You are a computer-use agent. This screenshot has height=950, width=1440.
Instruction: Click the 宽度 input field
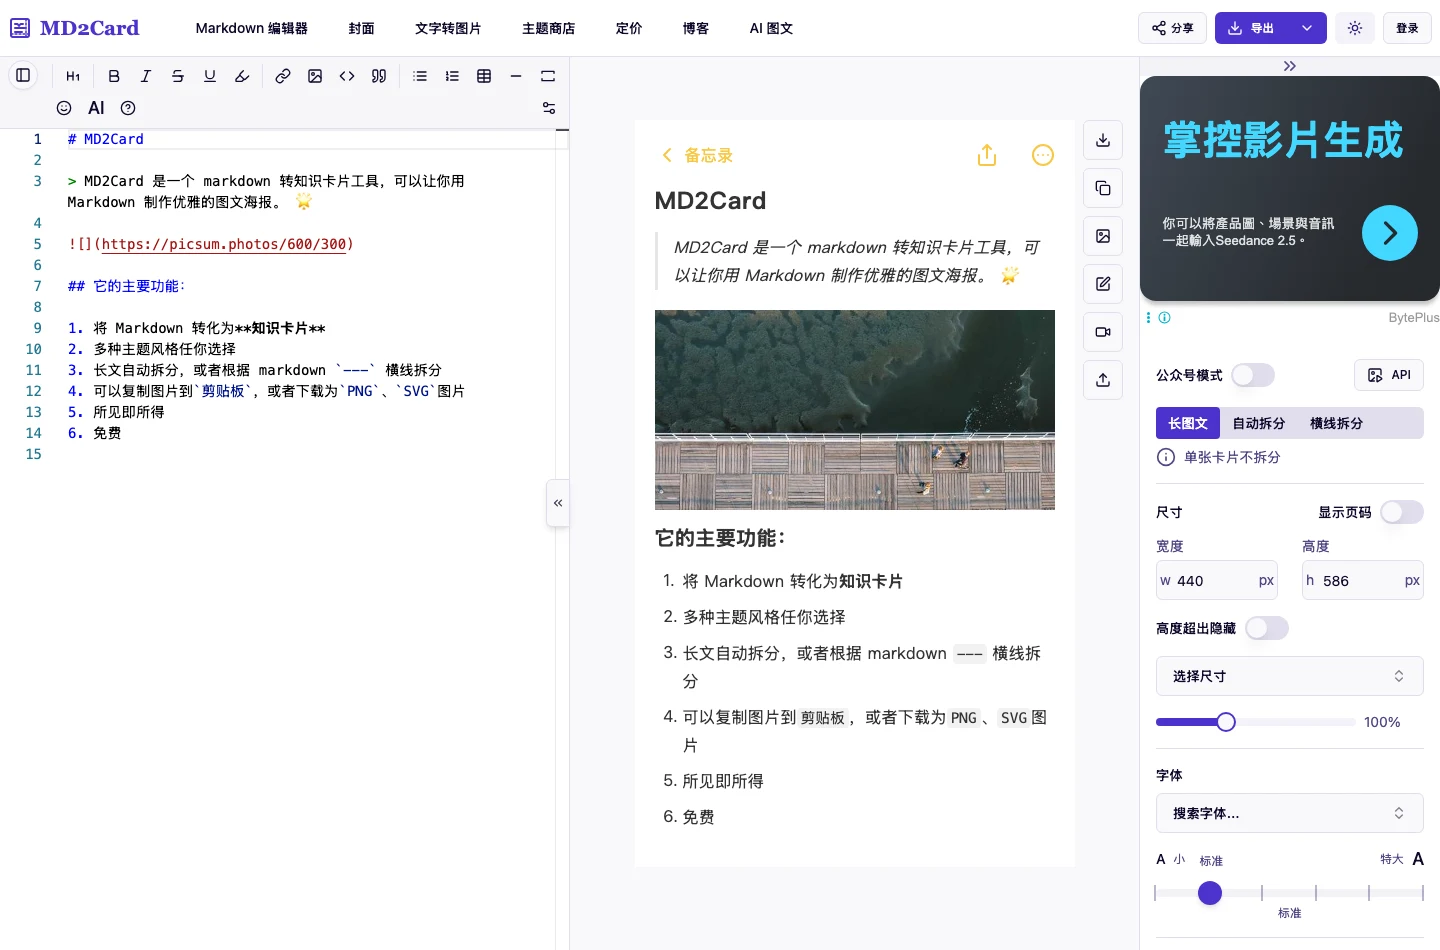click(x=1217, y=580)
